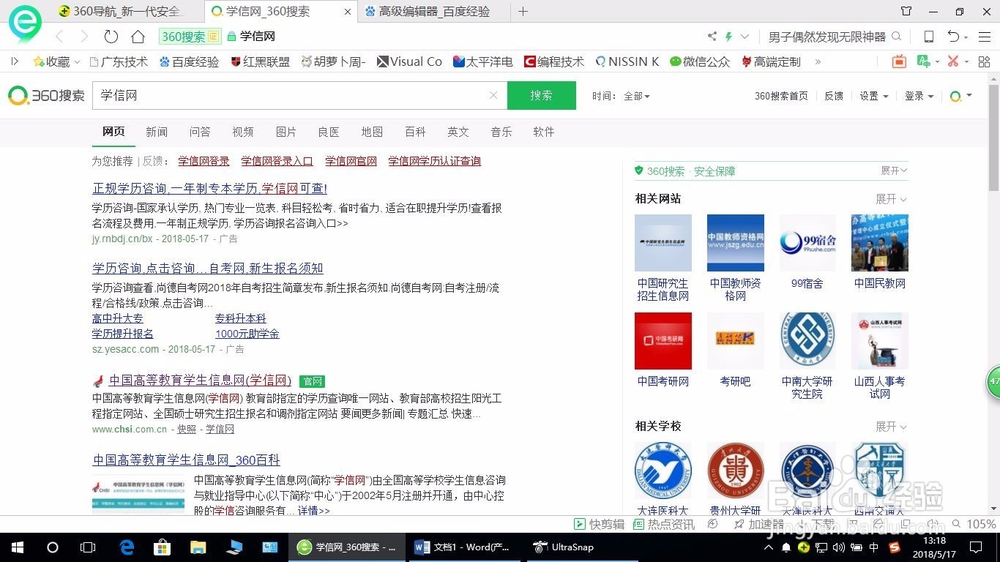Expand the scissors screenshot dropdown arrow
1000x562 pixels.
(966, 62)
